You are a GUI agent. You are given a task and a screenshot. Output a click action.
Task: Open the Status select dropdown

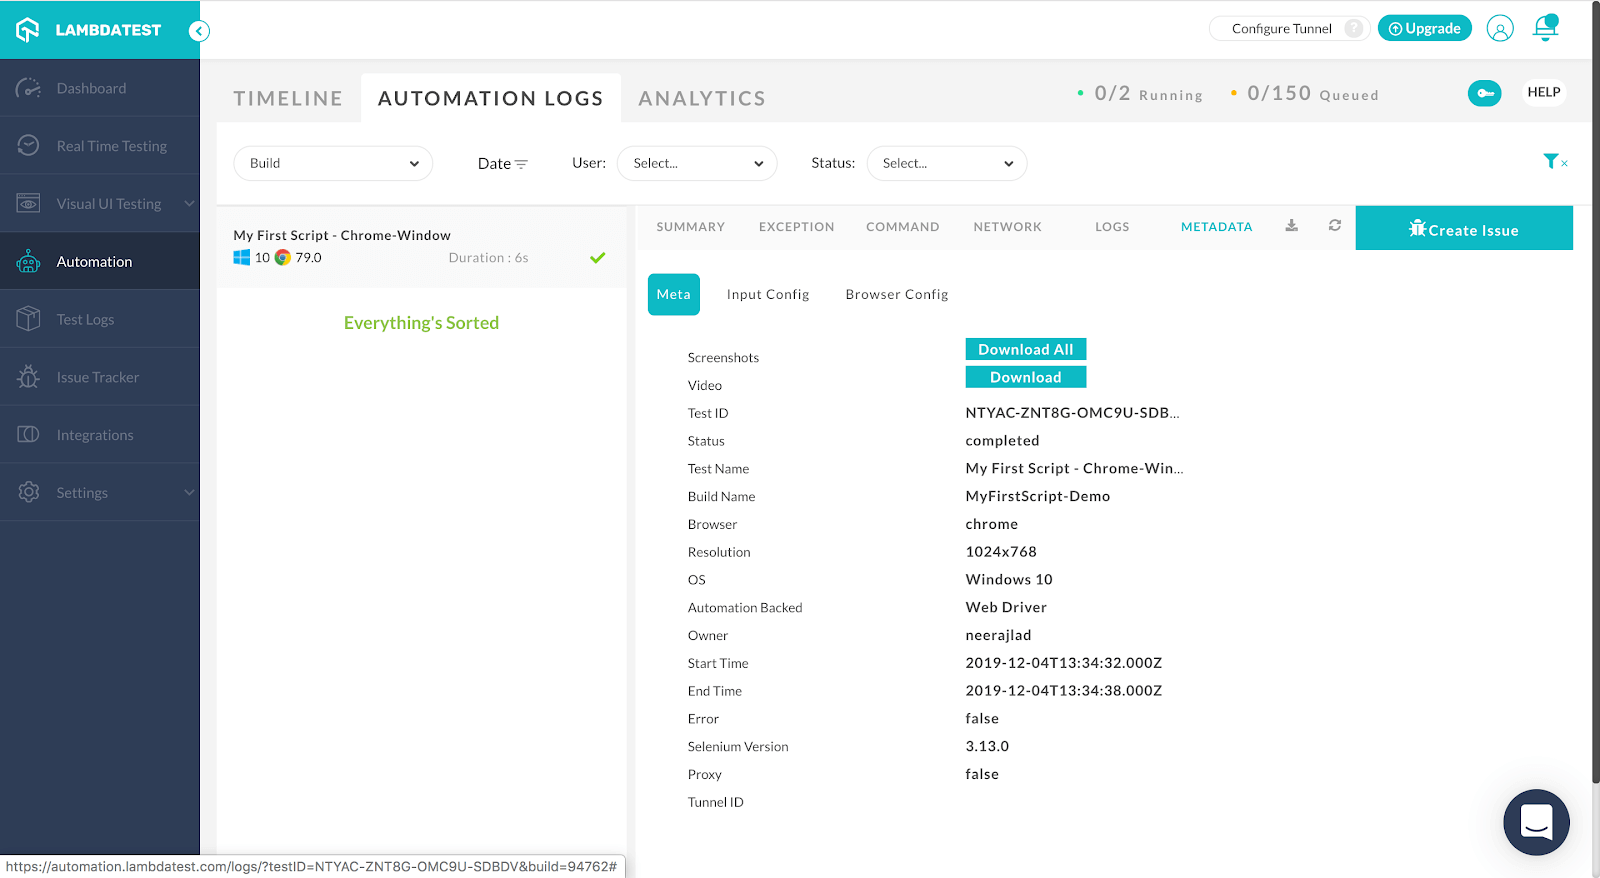point(947,163)
